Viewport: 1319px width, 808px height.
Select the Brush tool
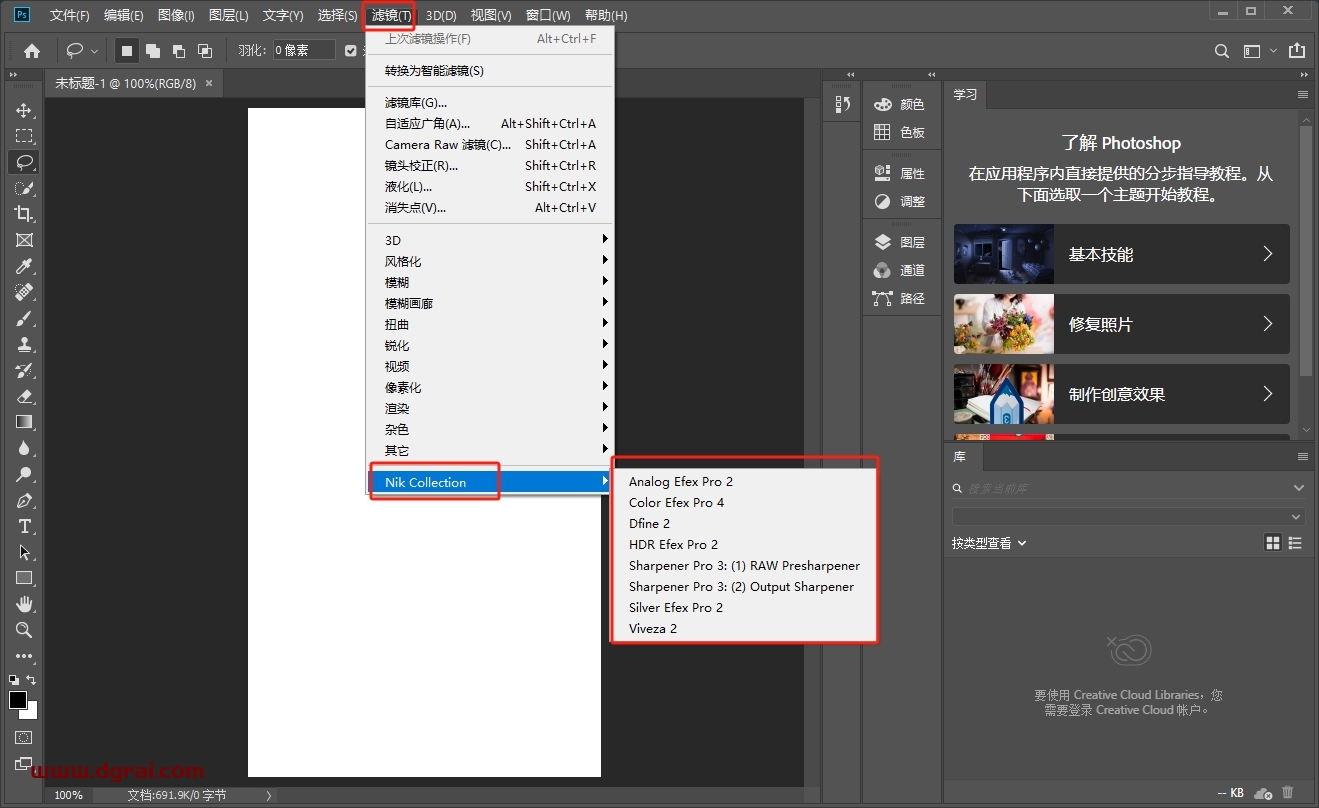[x=24, y=318]
